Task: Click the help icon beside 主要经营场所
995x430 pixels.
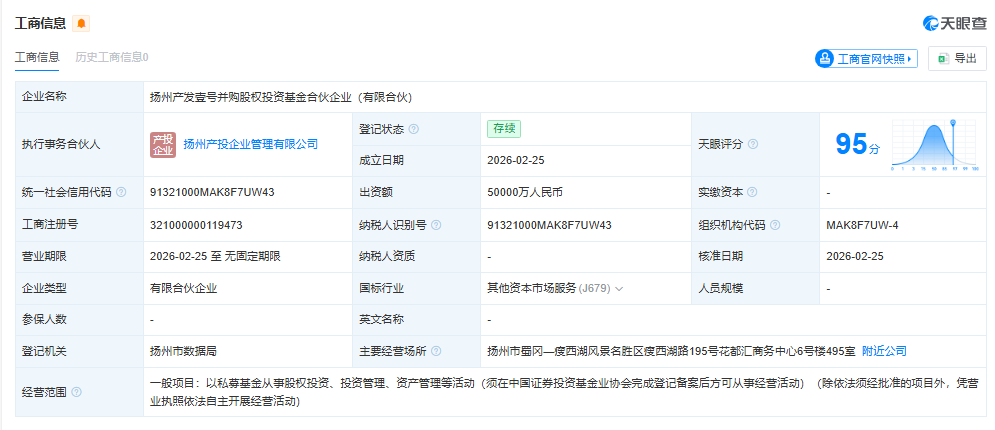Action: [x=435, y=351]
